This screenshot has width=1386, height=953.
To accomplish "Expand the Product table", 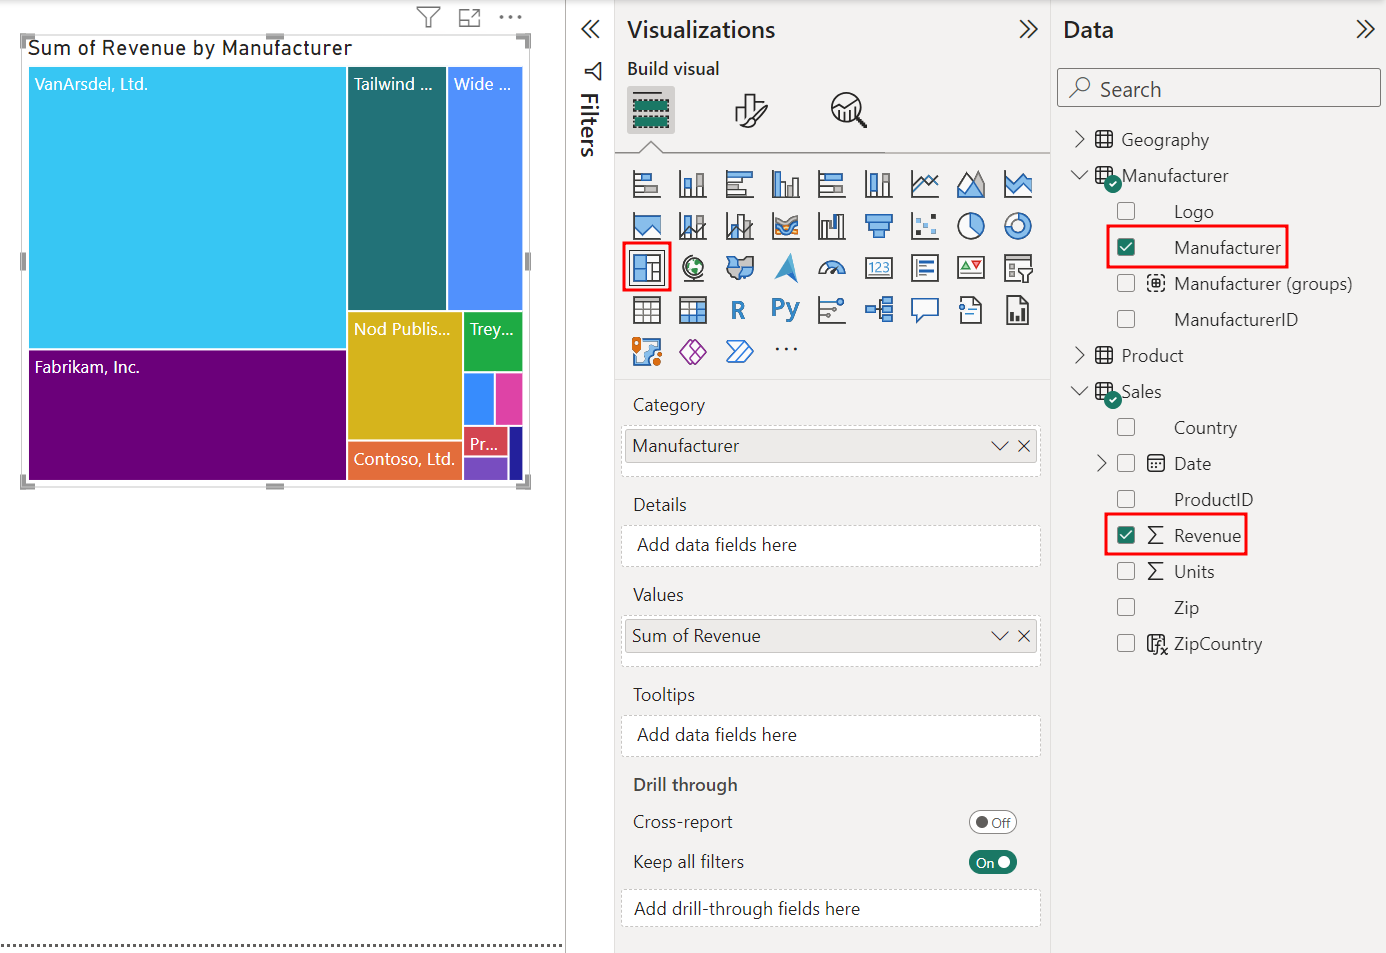I will 1079,355.
